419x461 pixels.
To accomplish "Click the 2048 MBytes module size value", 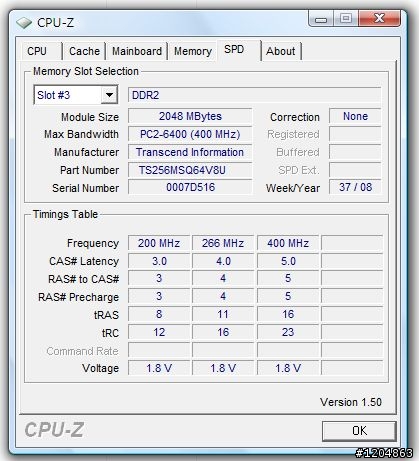I will click(x=190, y=116).
